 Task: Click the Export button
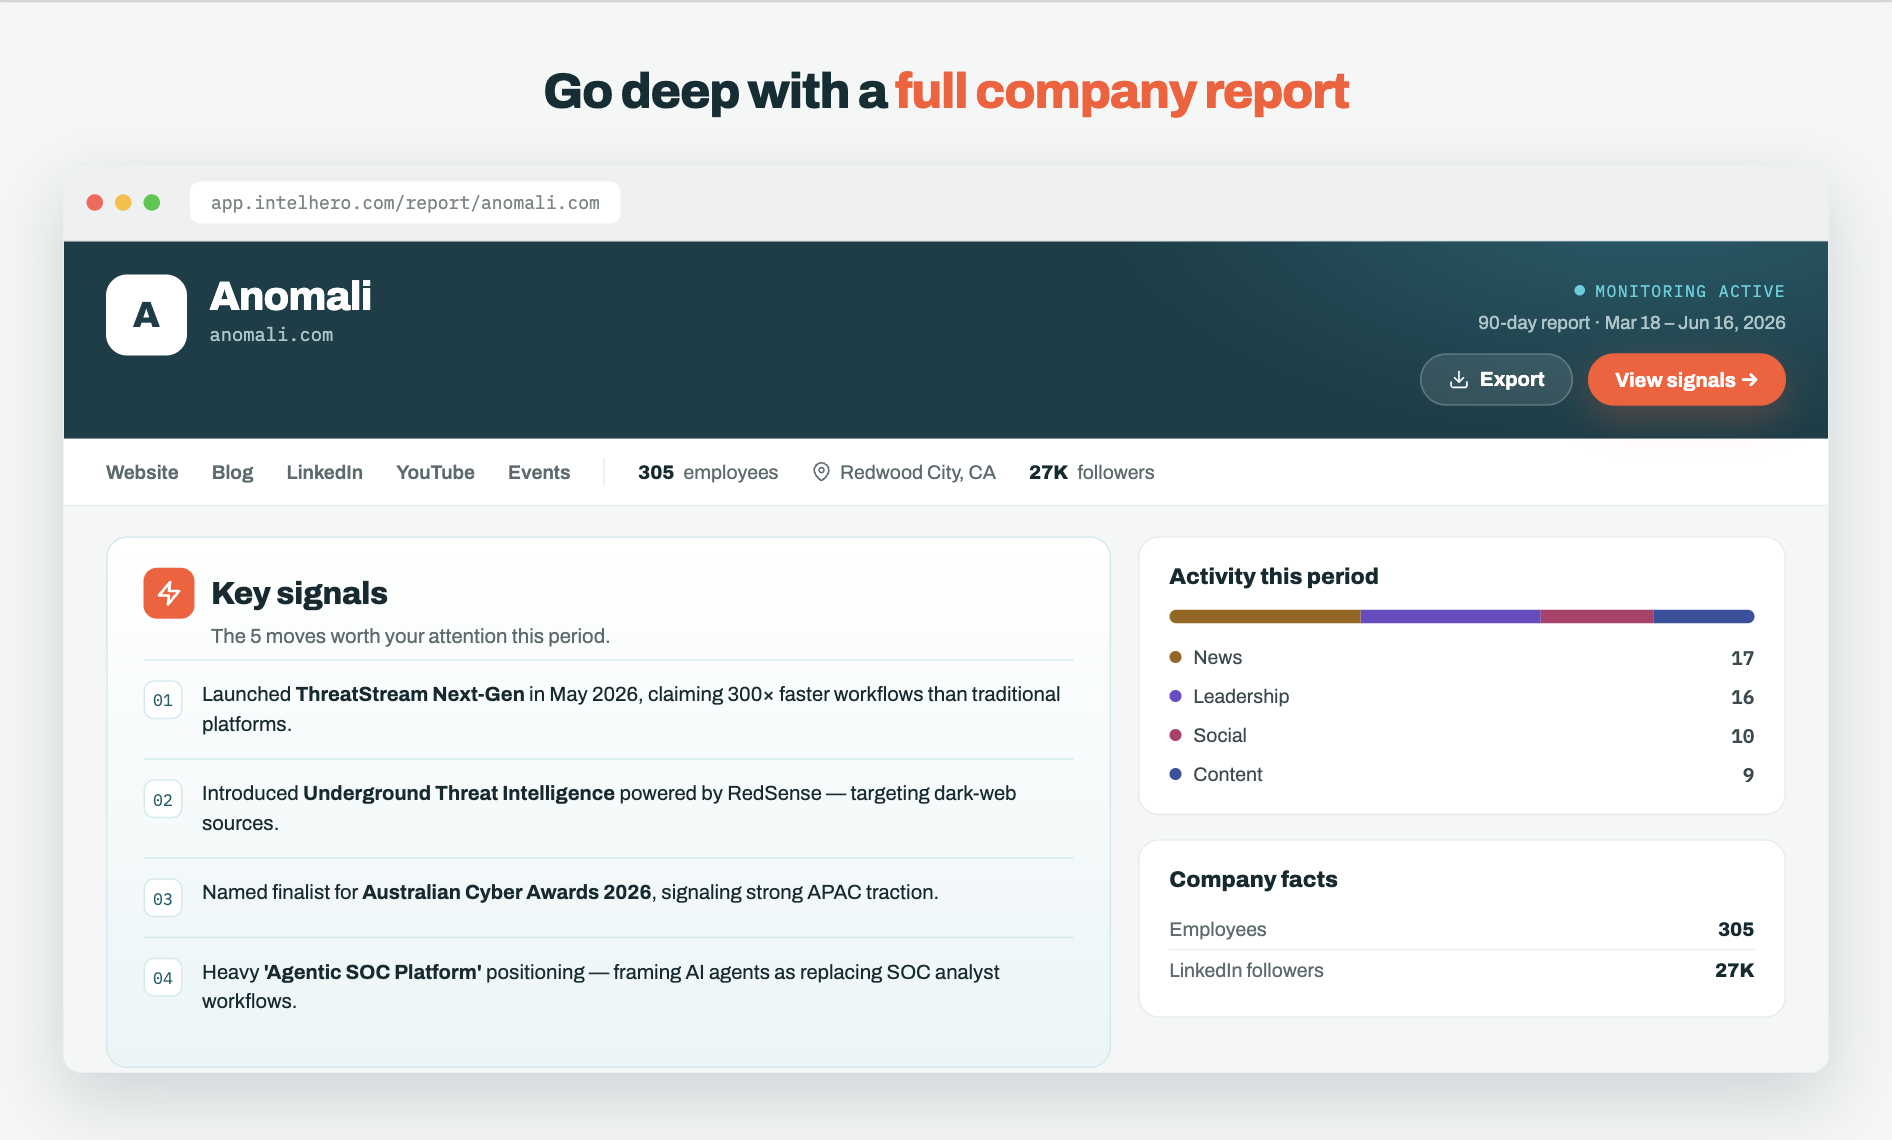[x=1496, y=380]
